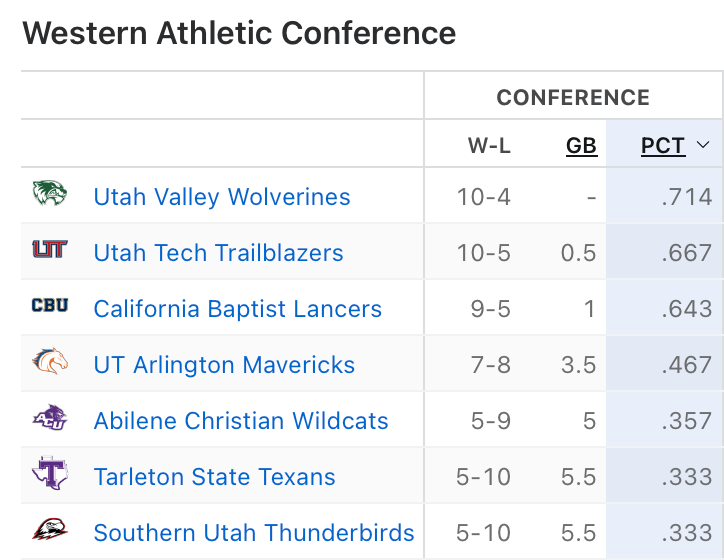Toggle sort arrow next to PCT
This screenshot has height=560, width=724.
[702, 146]
